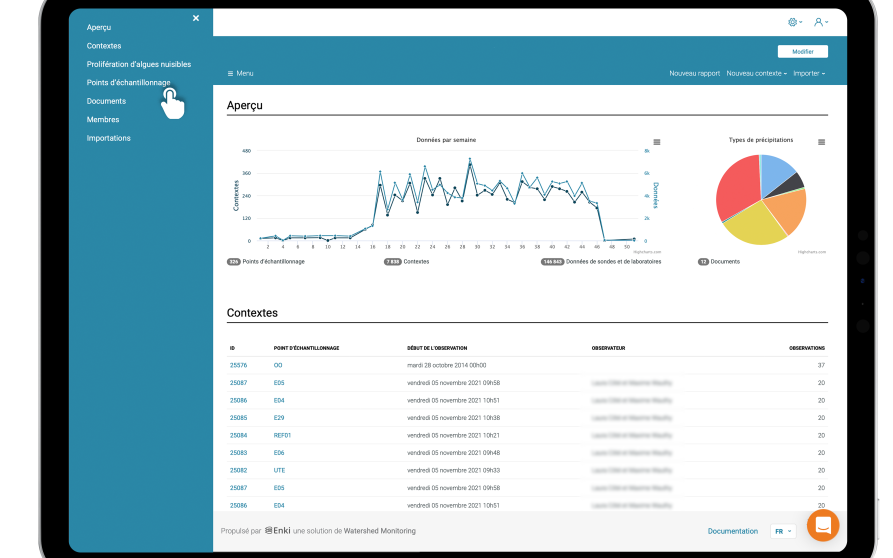Open Membres in sidebar
This screenshot has width=893, height=558.
coord(103,120)
